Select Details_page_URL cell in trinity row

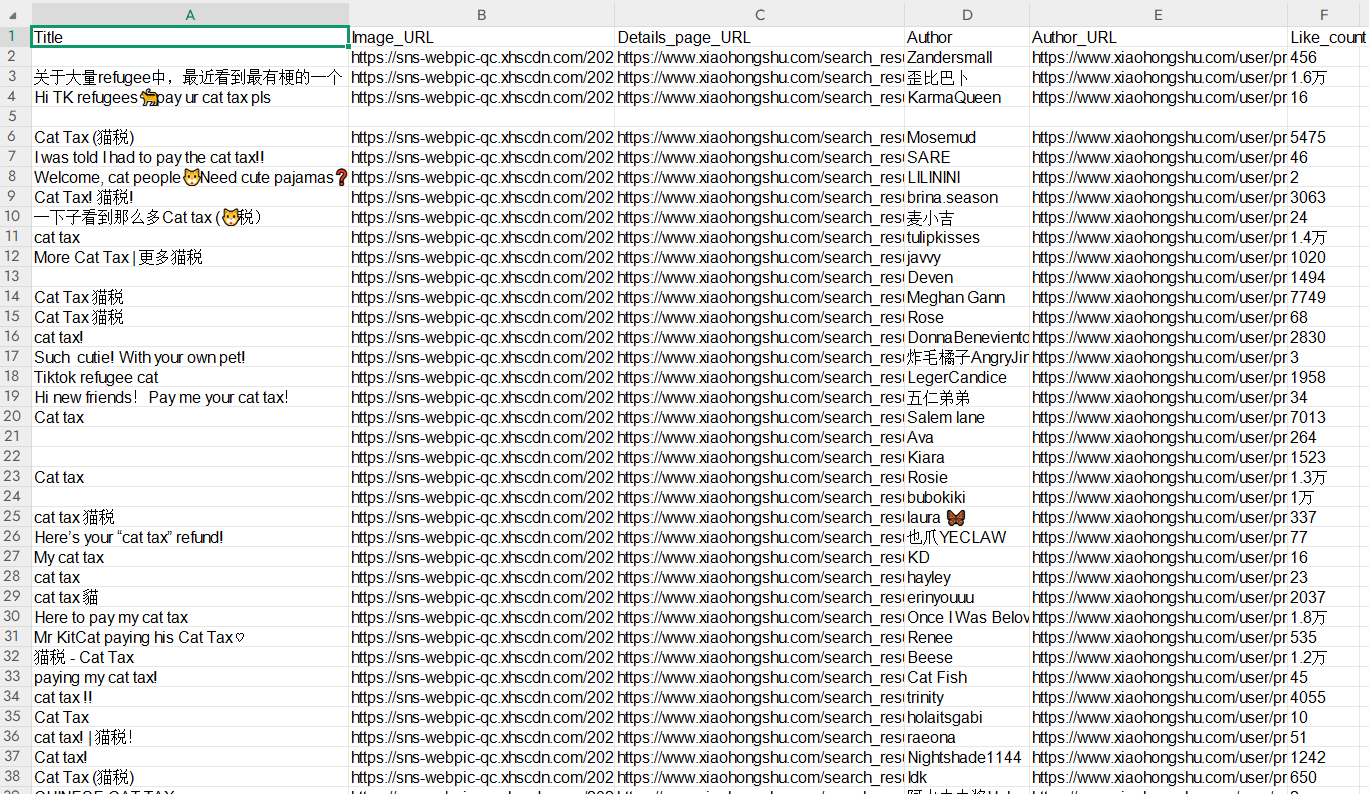pos(760,697)
